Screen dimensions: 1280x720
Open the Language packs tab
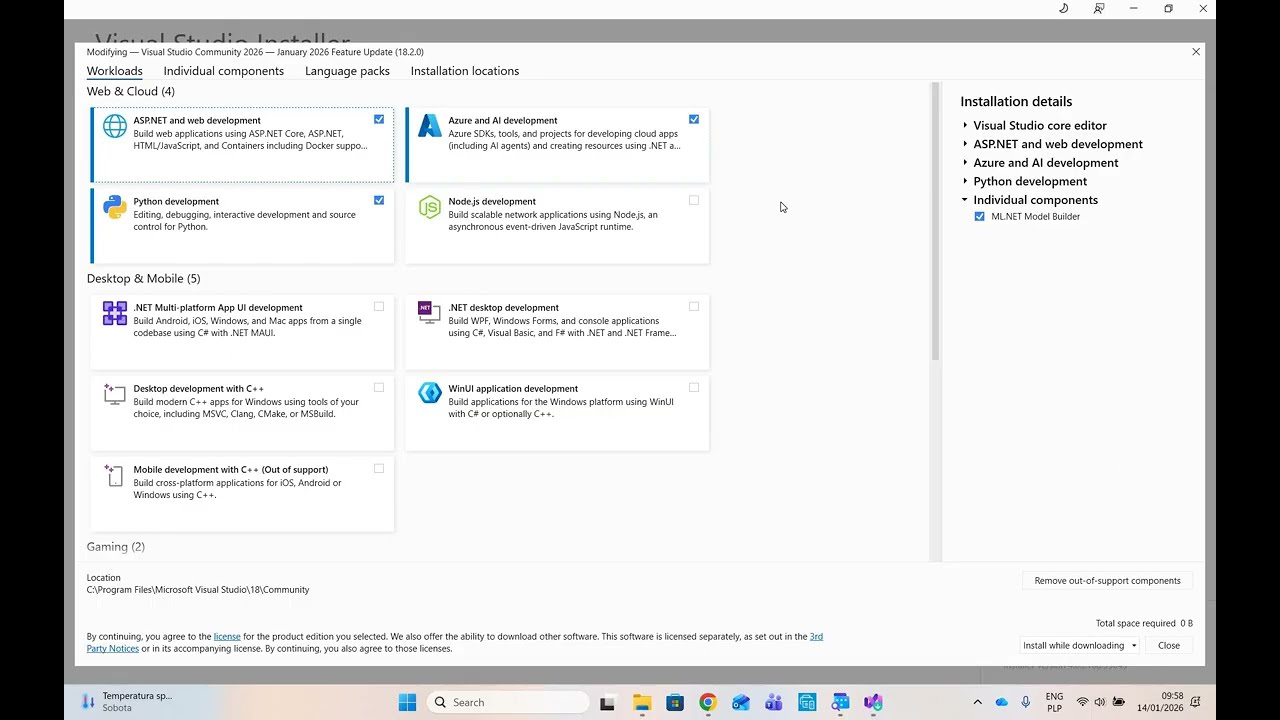coord(347,71)
